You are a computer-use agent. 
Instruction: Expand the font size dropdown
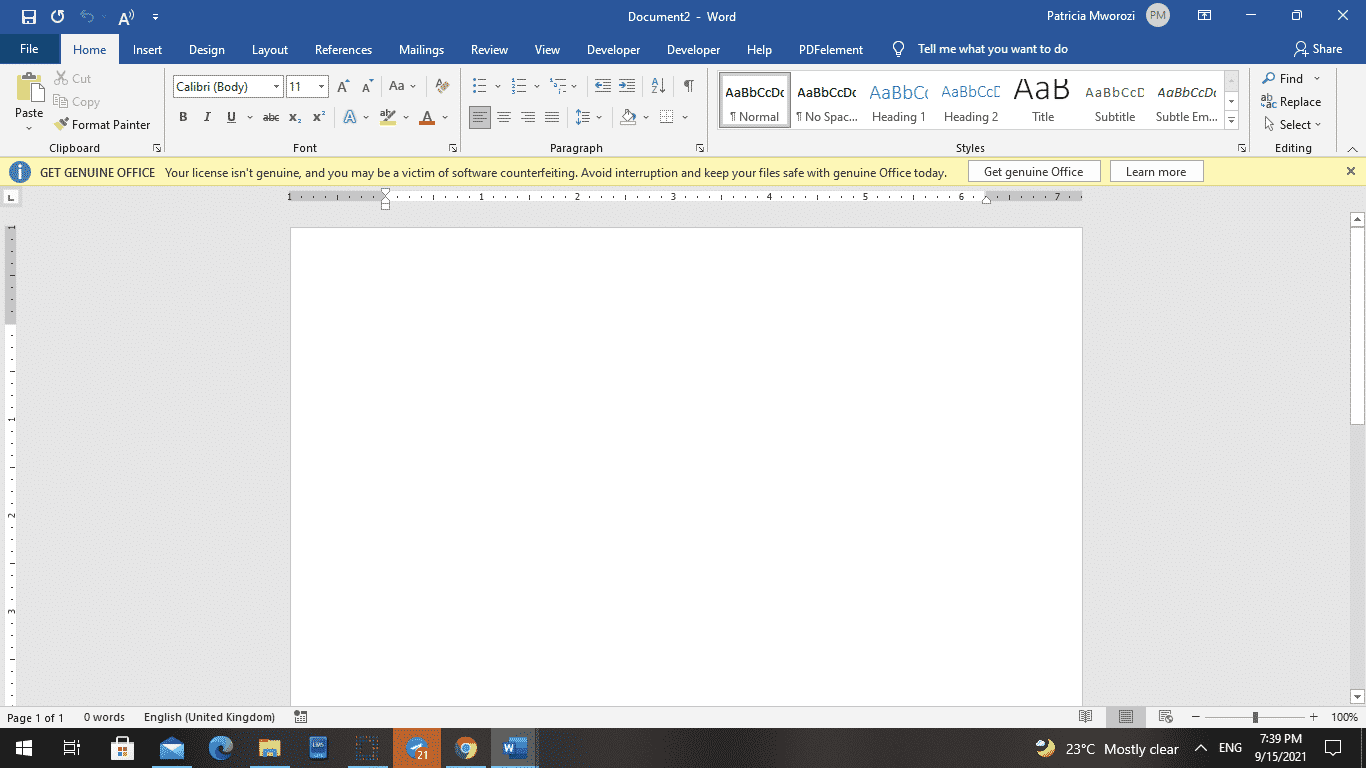321,86
